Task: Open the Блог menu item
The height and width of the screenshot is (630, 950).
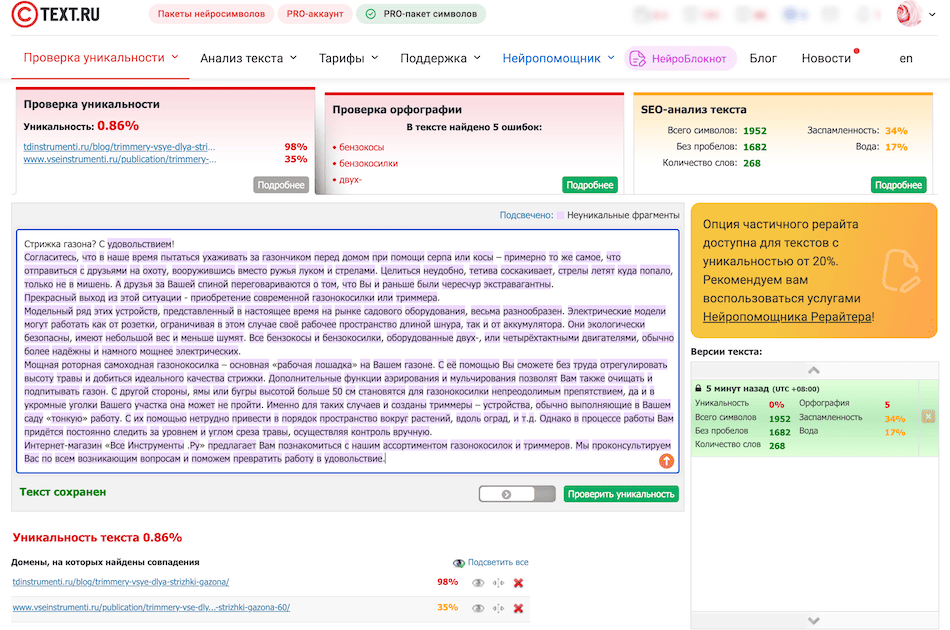Action: tap(763, 58)
